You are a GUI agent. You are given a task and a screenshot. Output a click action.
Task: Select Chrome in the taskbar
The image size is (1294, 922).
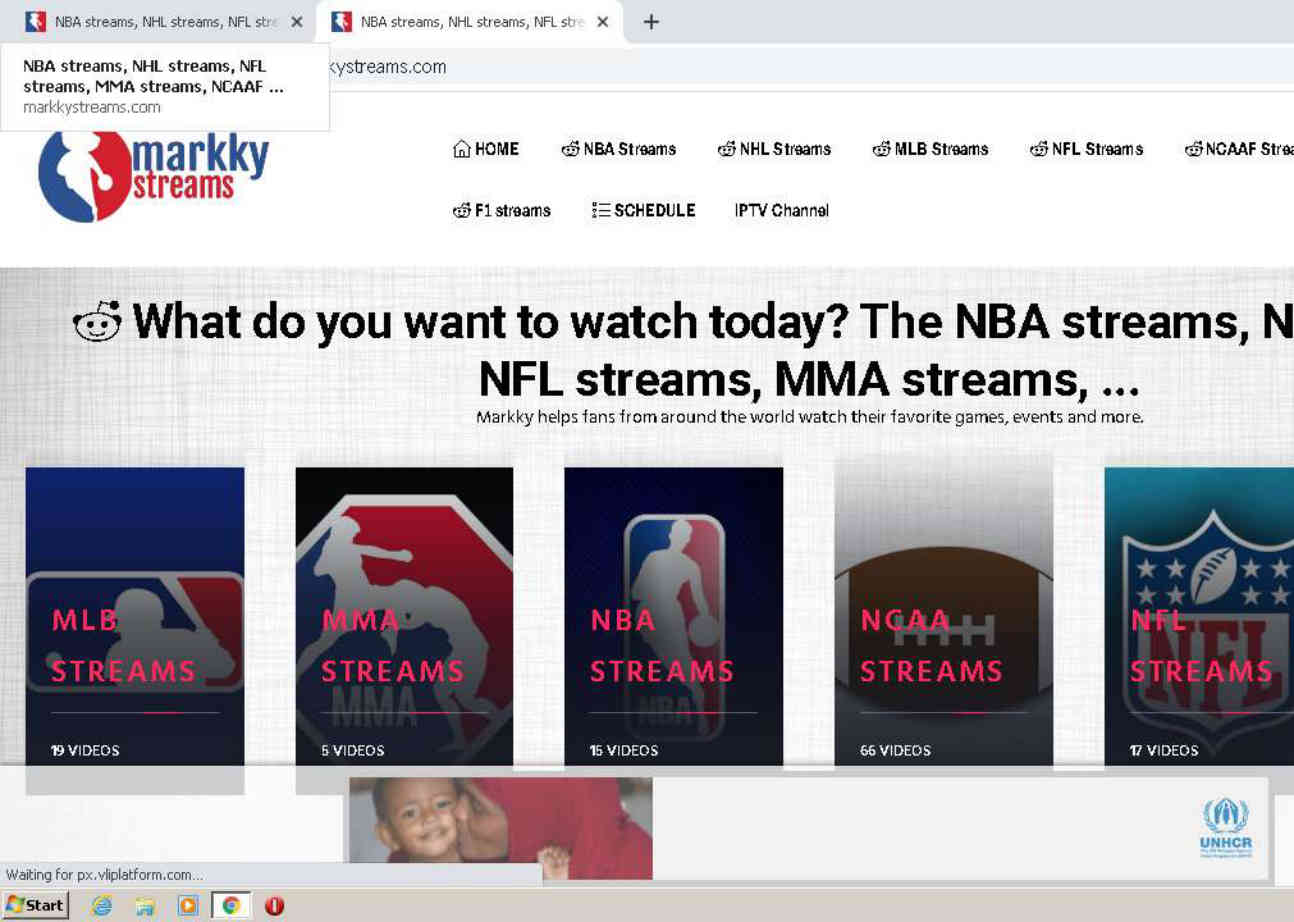[231, 905]
